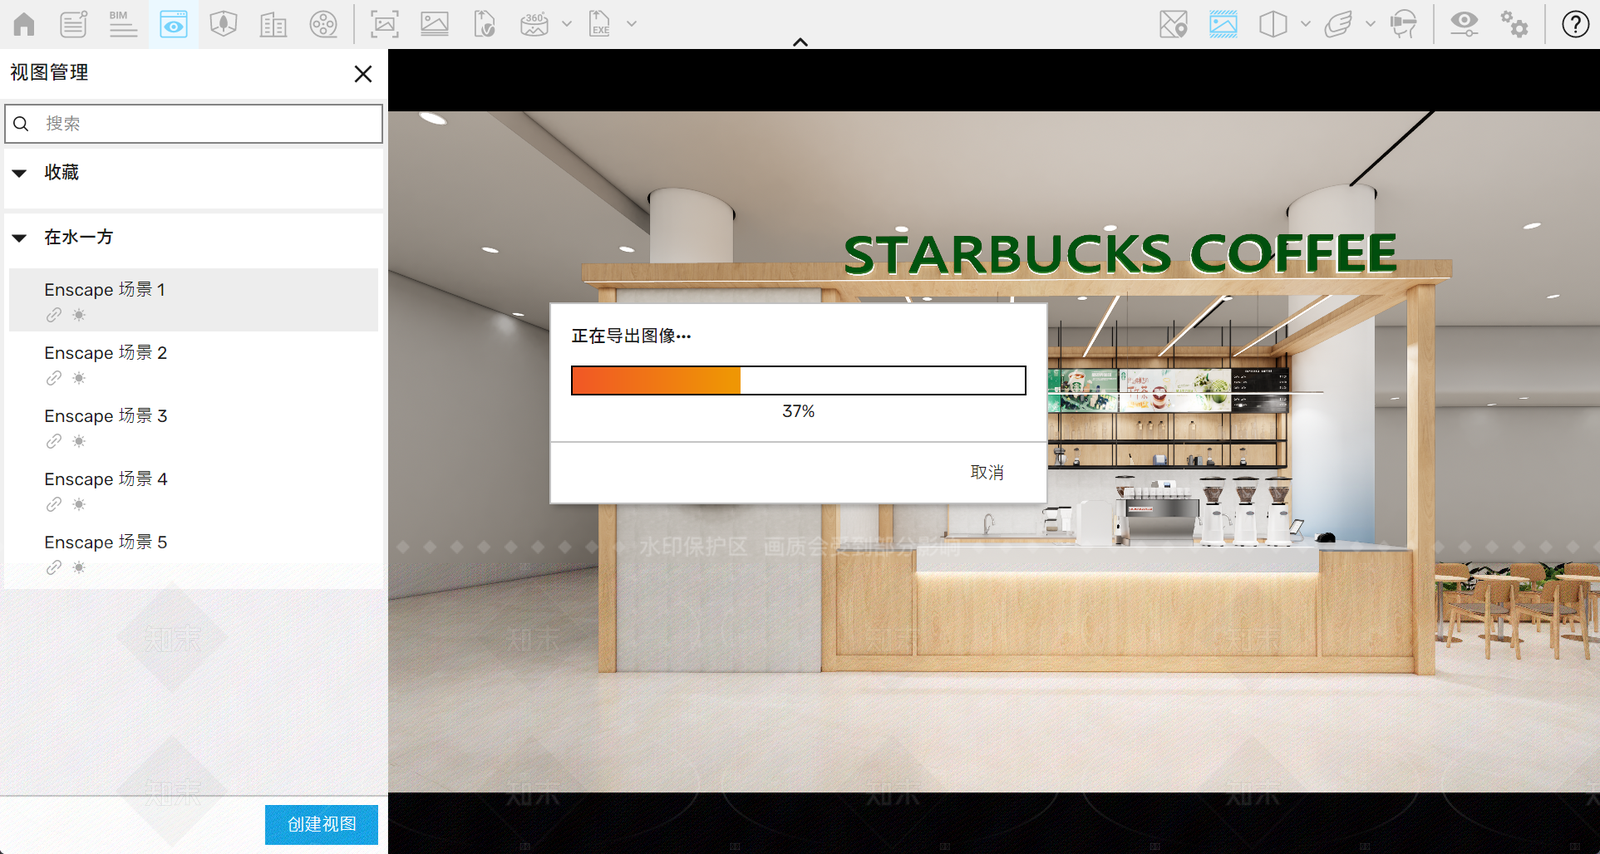Open general settings gears icon
Viewport: 1600px width, 854px height.
(x=1515, y=24)
